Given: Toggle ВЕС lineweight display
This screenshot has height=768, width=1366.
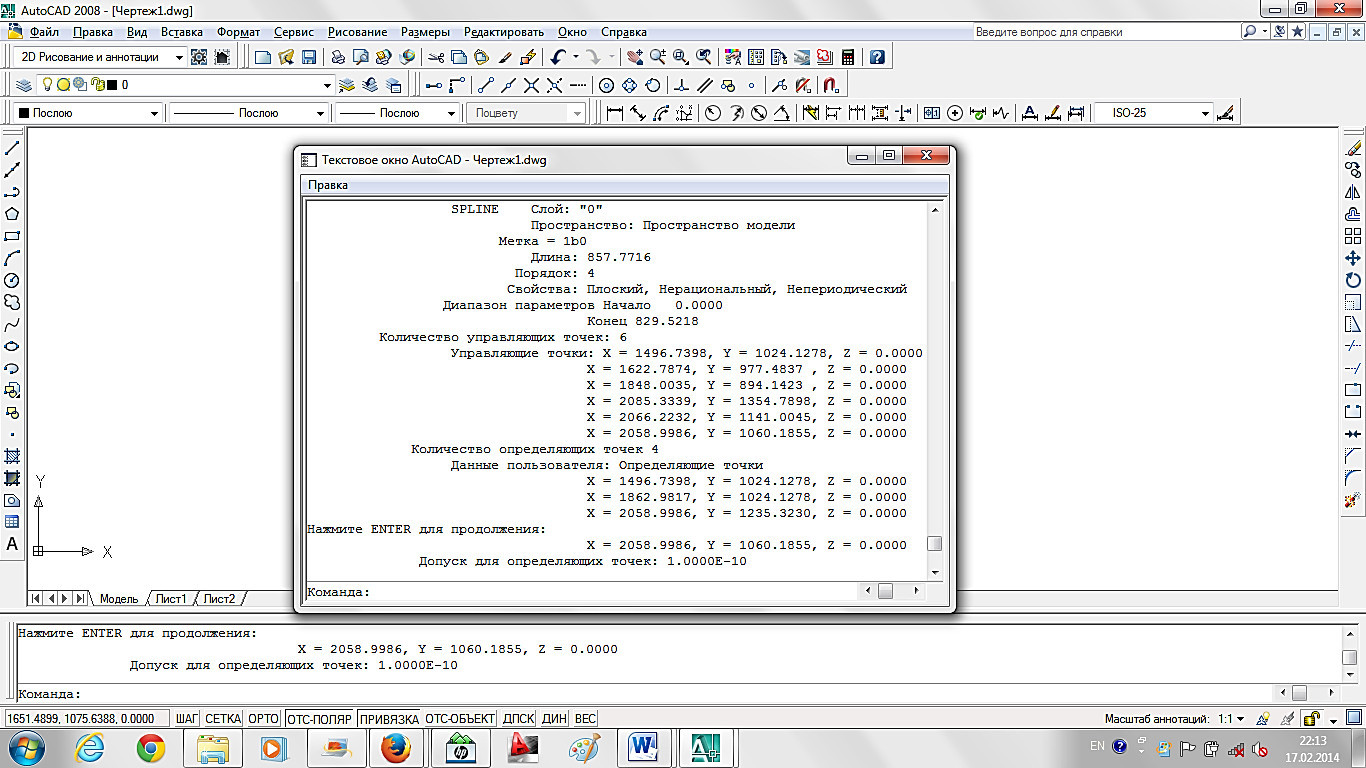Looking at the screenshot, I should pos(585,718).
